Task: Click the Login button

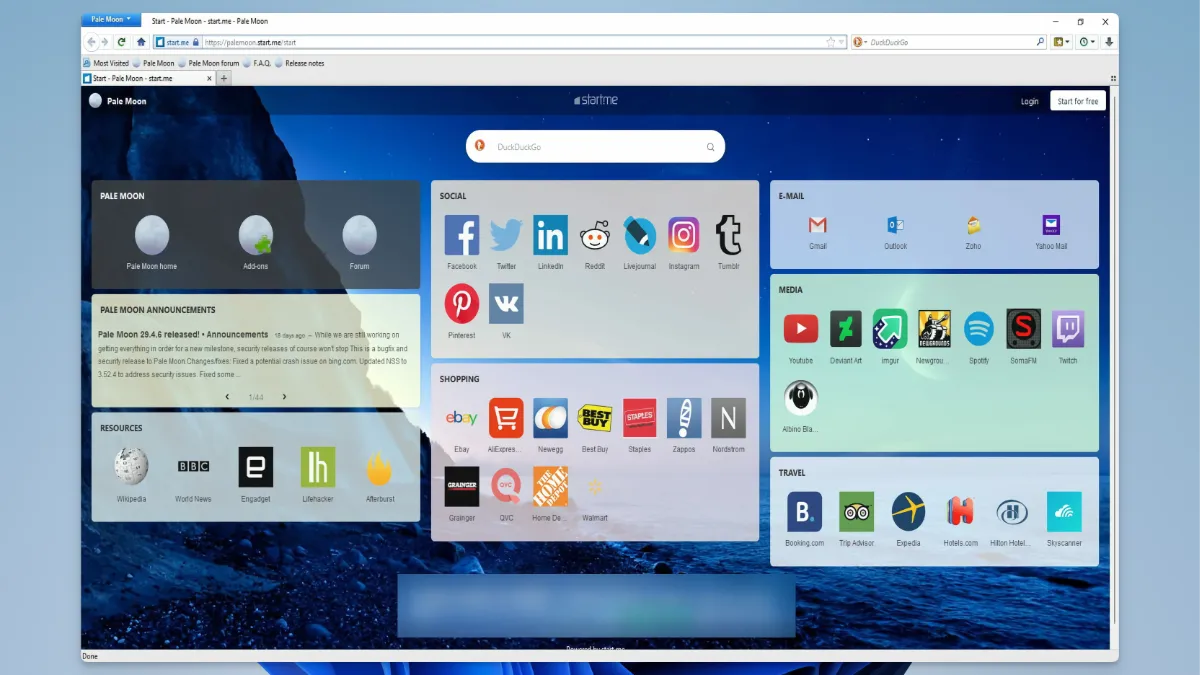Action: pos(1029,101)
